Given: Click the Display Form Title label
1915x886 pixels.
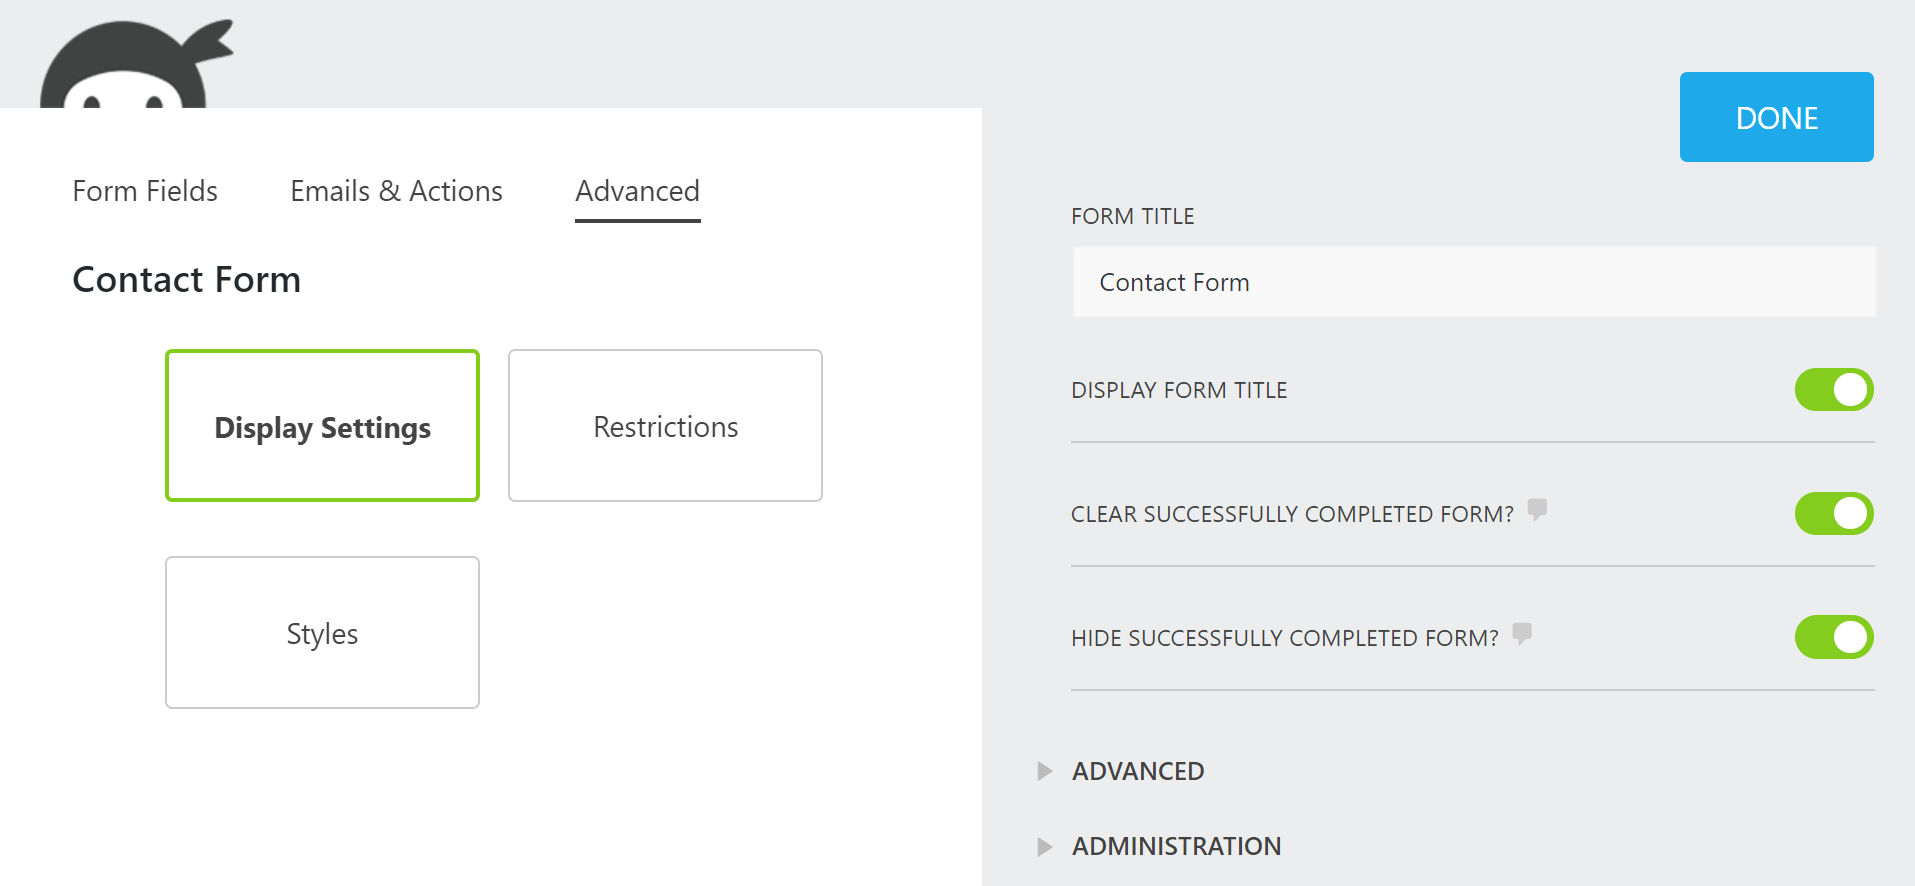Looking at the screenshot, I should (1178, 390).
